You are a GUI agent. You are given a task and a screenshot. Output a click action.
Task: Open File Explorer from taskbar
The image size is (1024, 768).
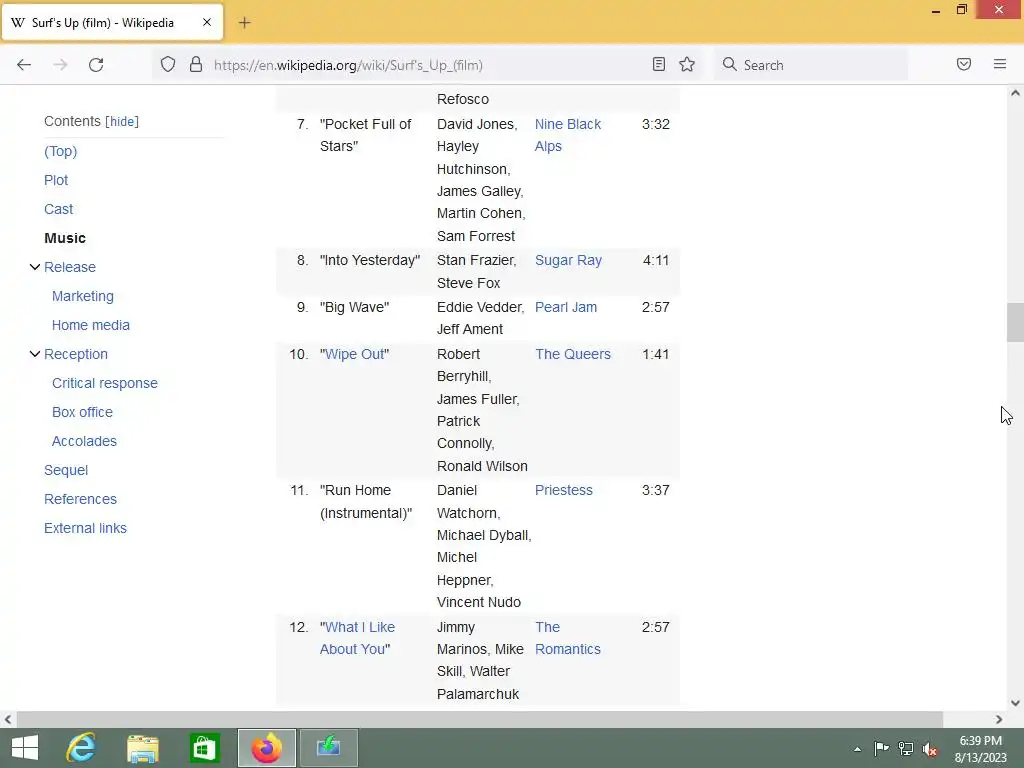(x=143, y=748)
